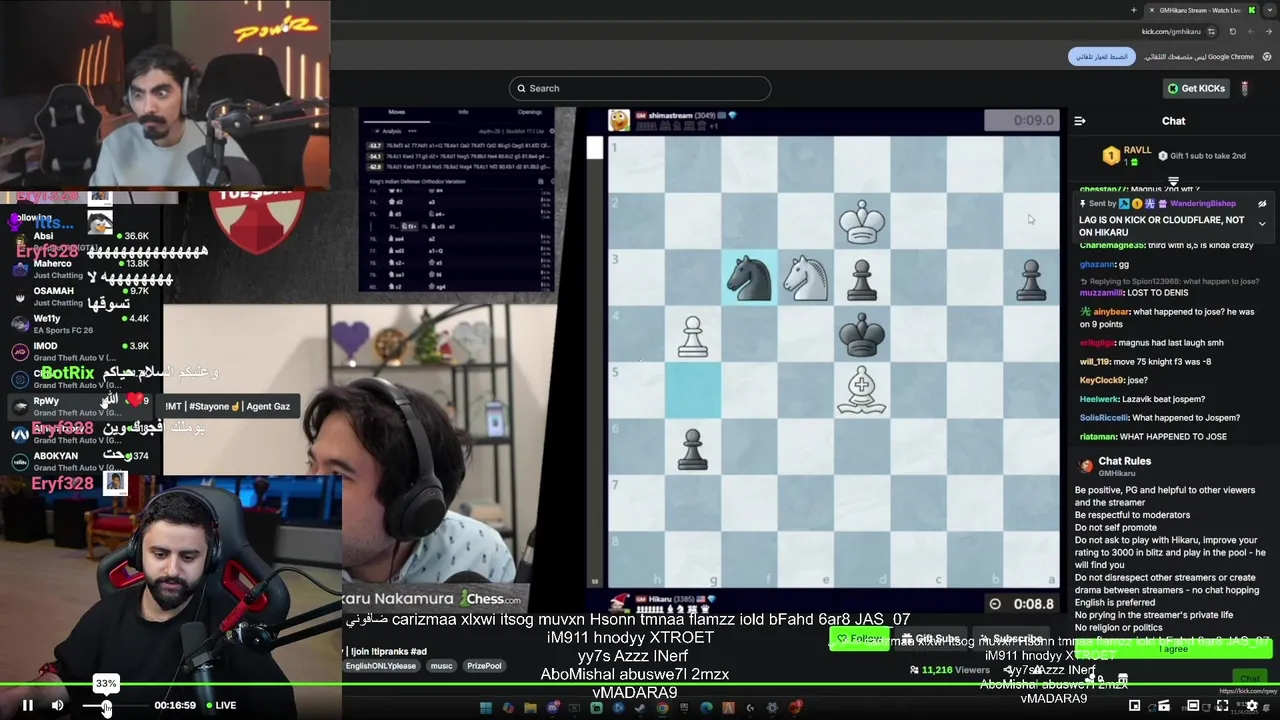Image resolution: width=1280 pixels, height=720 pixels.
Task: Click WanderingBishop username in pinned message
Action: pyautogui.click(x=1203, y=203)
